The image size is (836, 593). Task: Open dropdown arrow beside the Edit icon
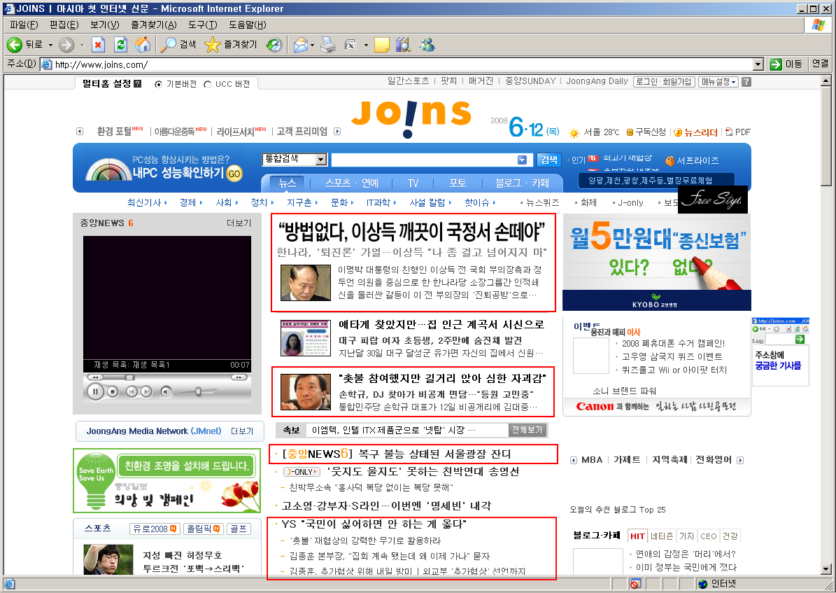(x=366, y=45)
